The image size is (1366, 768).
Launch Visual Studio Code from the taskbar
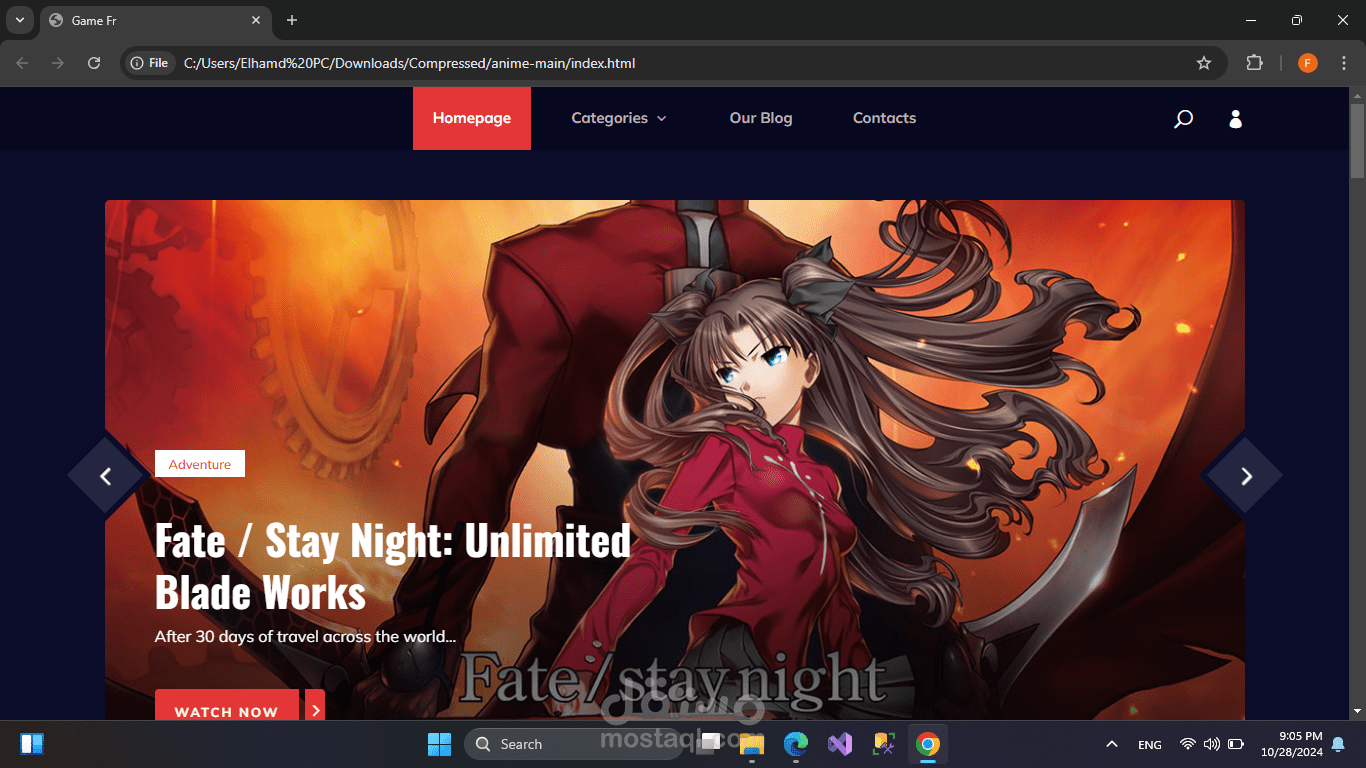coord(839,744)
